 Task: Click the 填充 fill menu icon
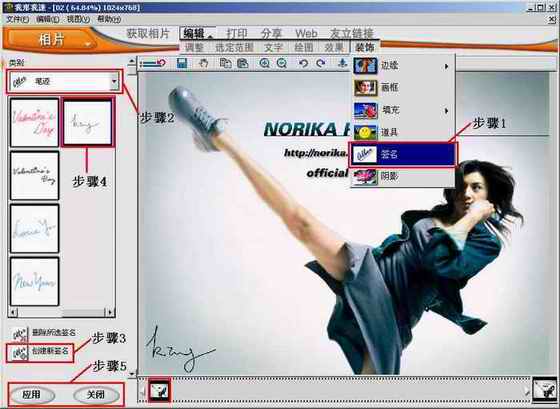[x=365, y=110]
